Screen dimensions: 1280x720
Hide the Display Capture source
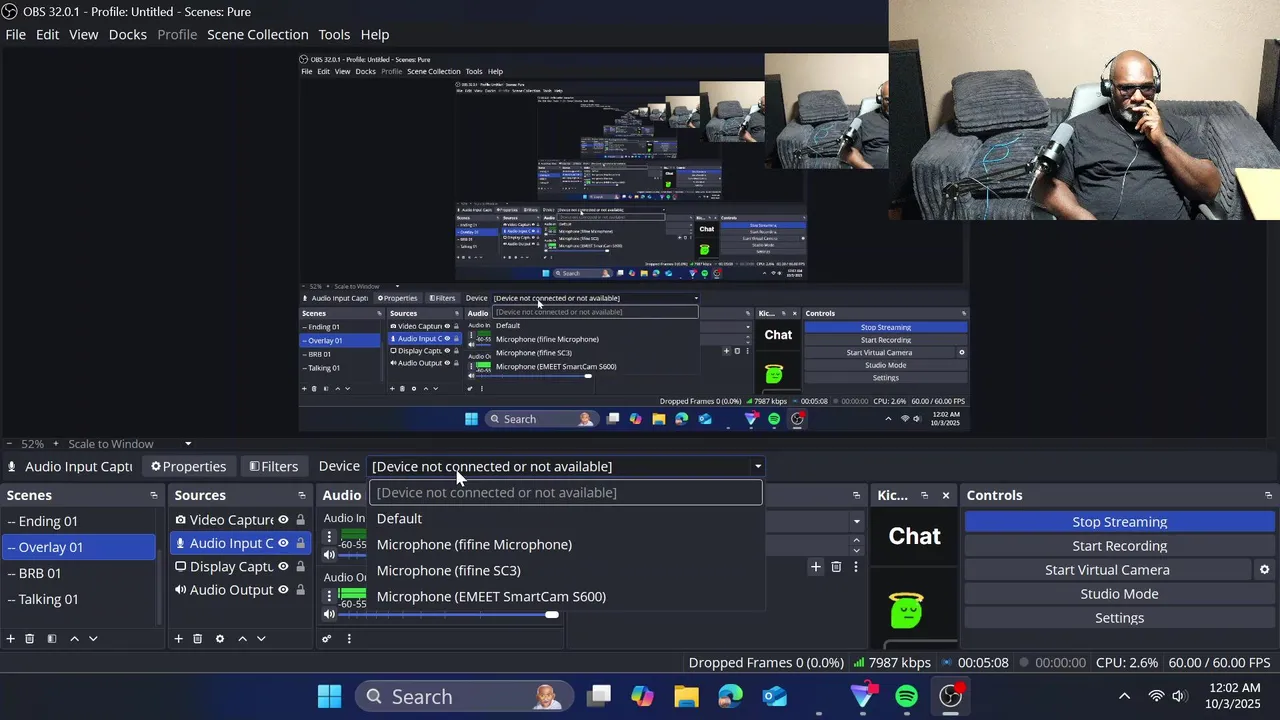(283, 567)
